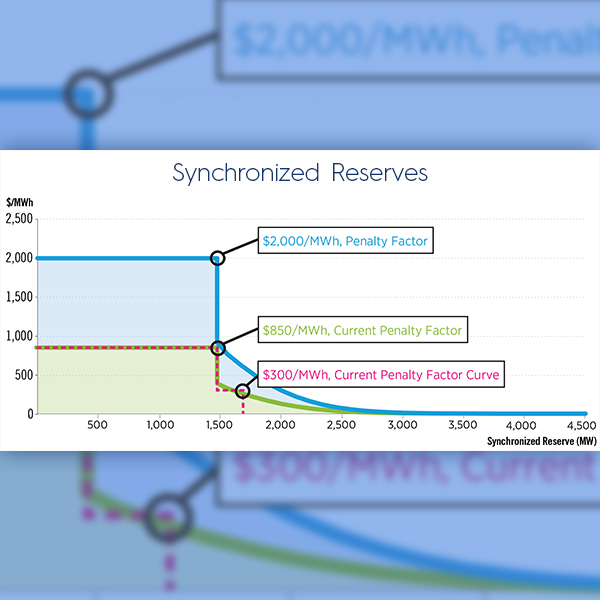600x600 pixels.
Task: Select the "$300/MWh, Current Penalty Factor Curve" label
Action: (x=381, y=375)
